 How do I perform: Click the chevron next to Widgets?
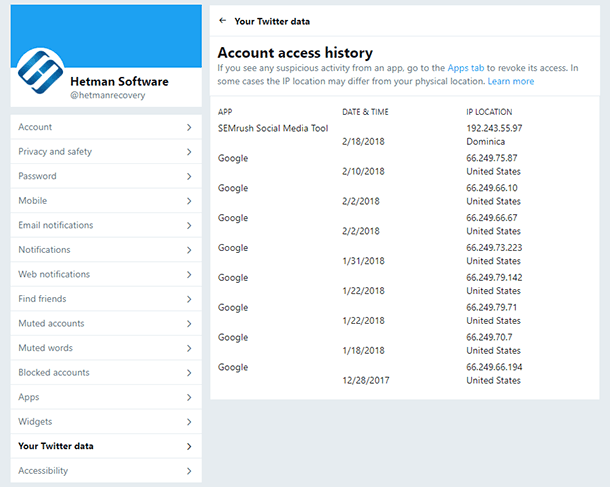189,422
